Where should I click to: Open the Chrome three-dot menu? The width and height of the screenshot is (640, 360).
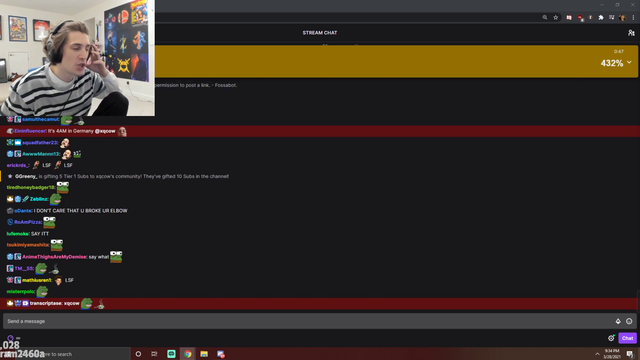tap(633, 18)
